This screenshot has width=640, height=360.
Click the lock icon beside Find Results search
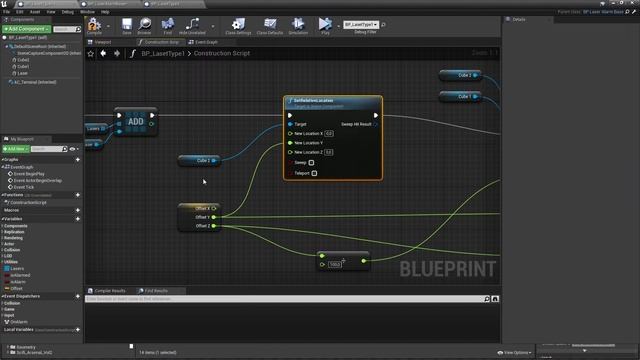coord(495,299)
